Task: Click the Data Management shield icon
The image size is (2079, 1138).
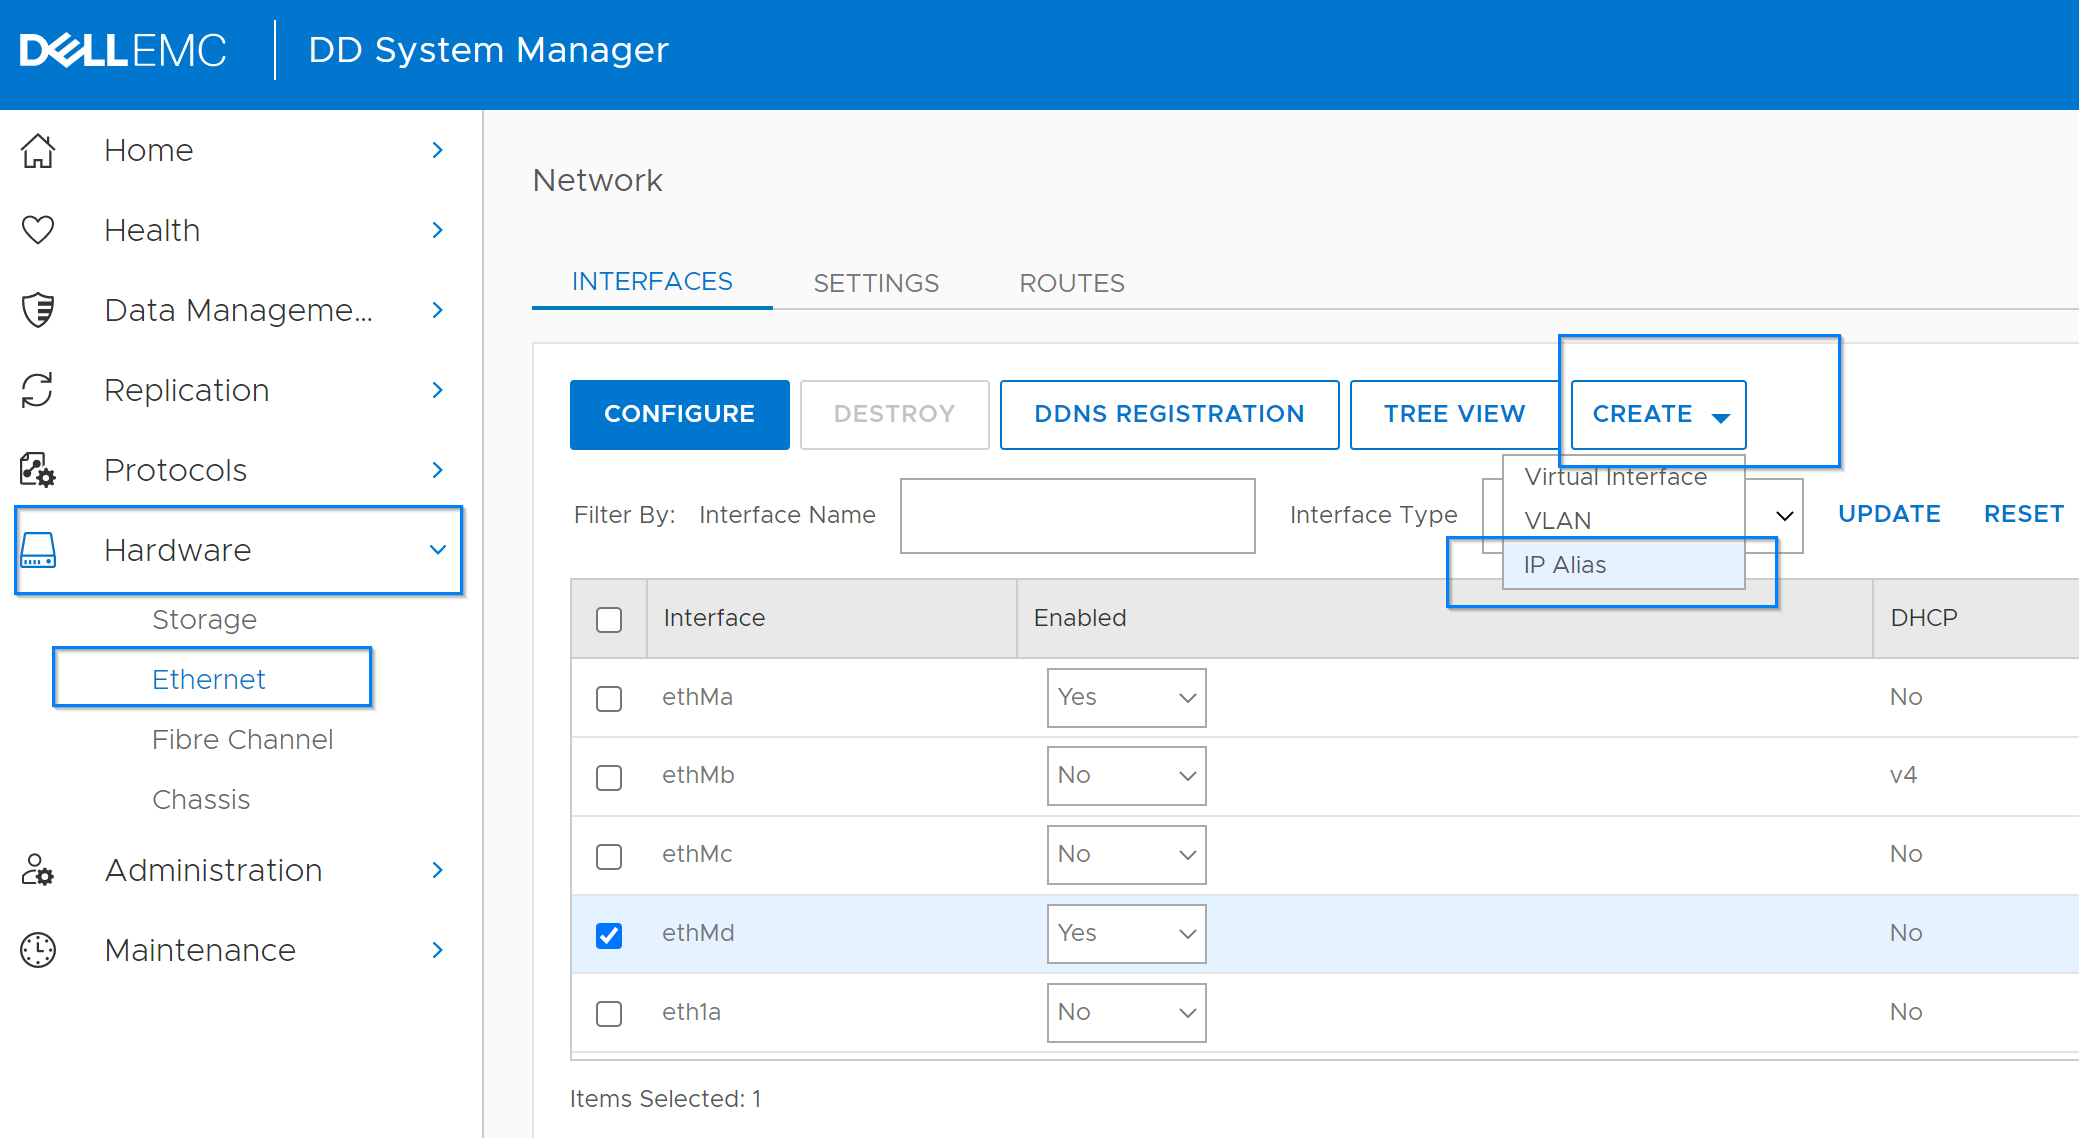Action: [38, 310]
